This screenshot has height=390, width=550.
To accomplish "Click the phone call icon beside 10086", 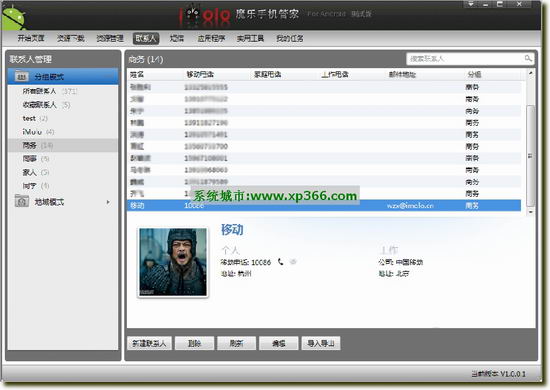I will 281,262.
